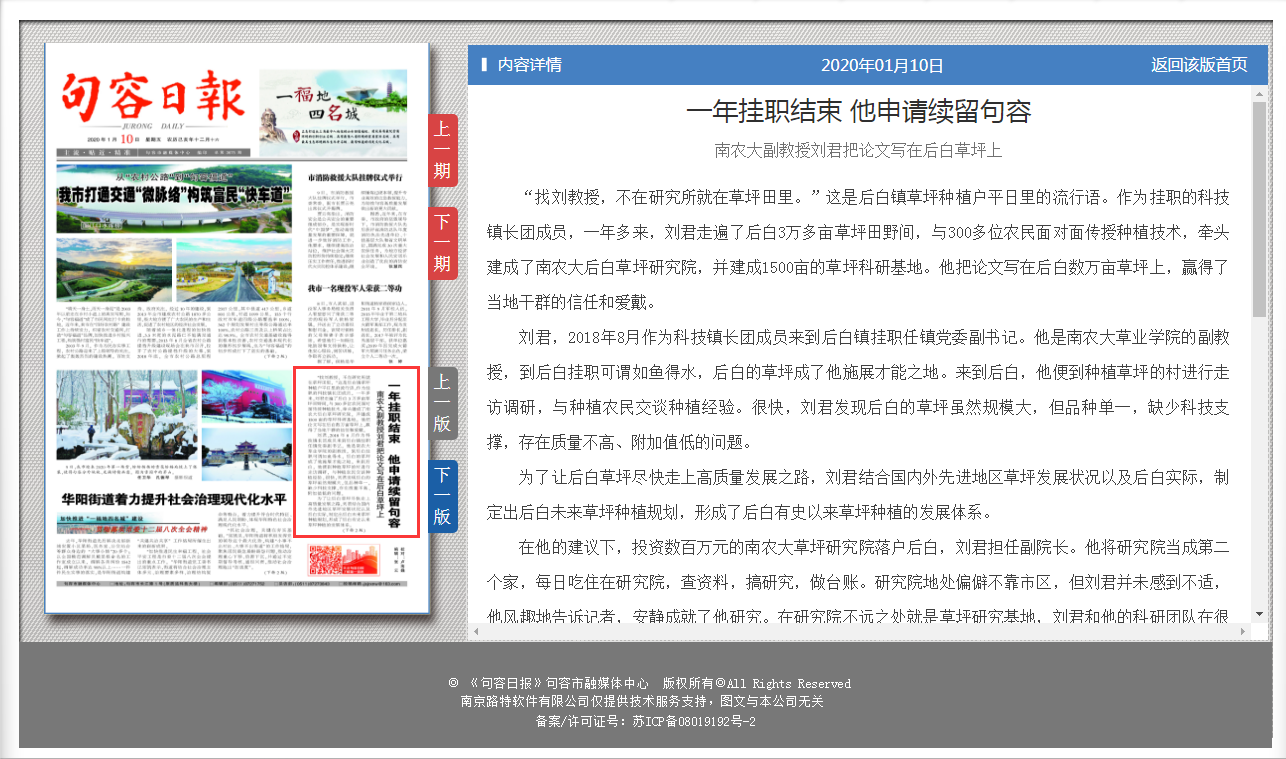1286x759 pixels.
Task: Open previous page via 上一版 button
Action: pyautogui.click(x=442, y=403)
